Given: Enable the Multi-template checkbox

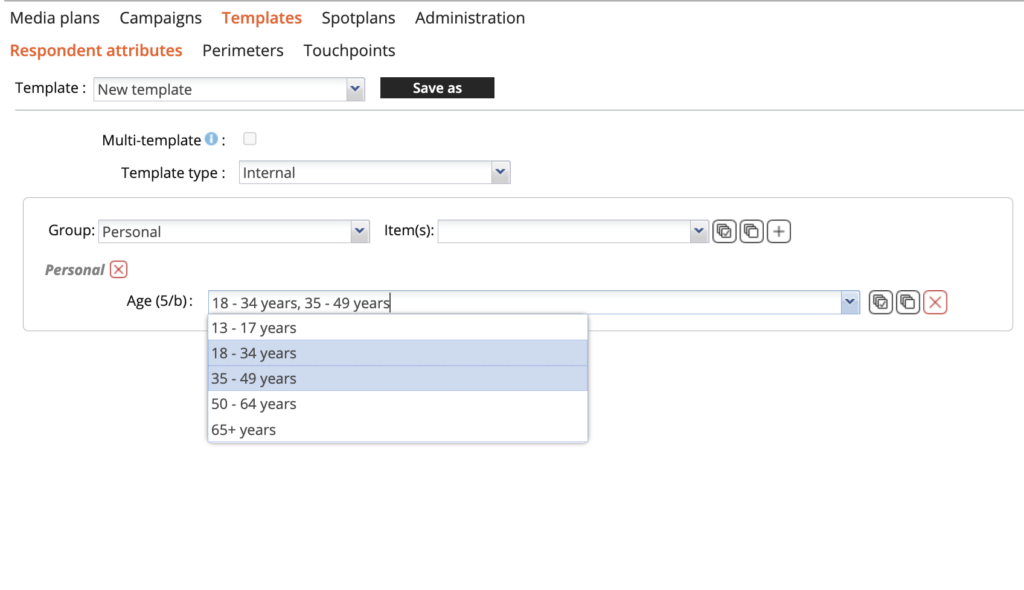Looking at the screenshot, I should [x=250, y=139].
